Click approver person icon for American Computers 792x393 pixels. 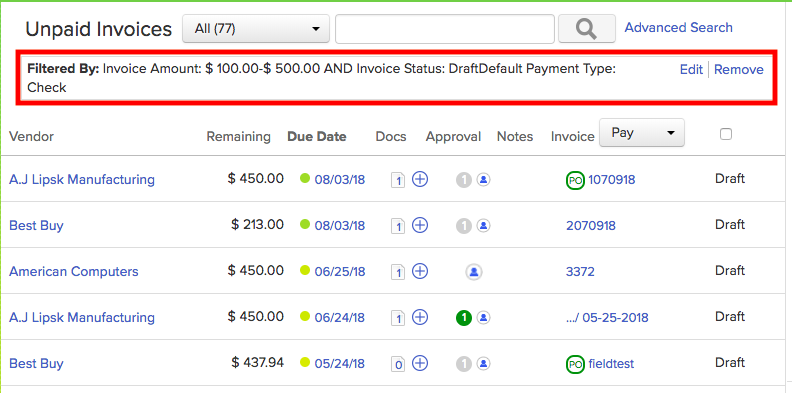click(474, 272)
